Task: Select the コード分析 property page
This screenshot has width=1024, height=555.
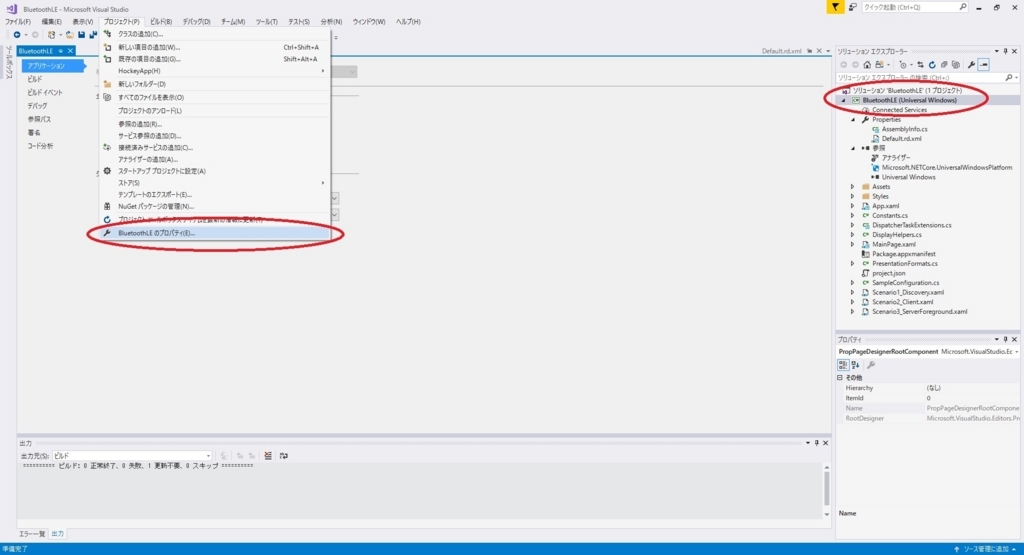Action: point(40,146)
